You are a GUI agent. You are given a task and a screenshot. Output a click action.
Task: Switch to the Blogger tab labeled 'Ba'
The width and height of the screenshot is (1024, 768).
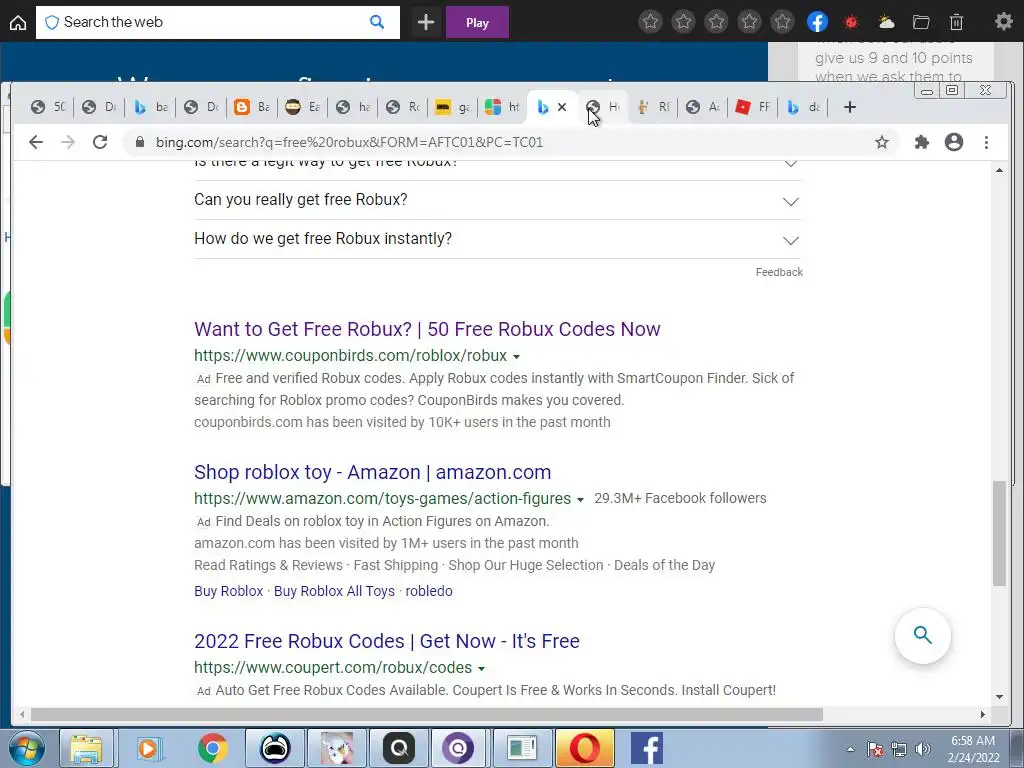(x=252, y=107)
